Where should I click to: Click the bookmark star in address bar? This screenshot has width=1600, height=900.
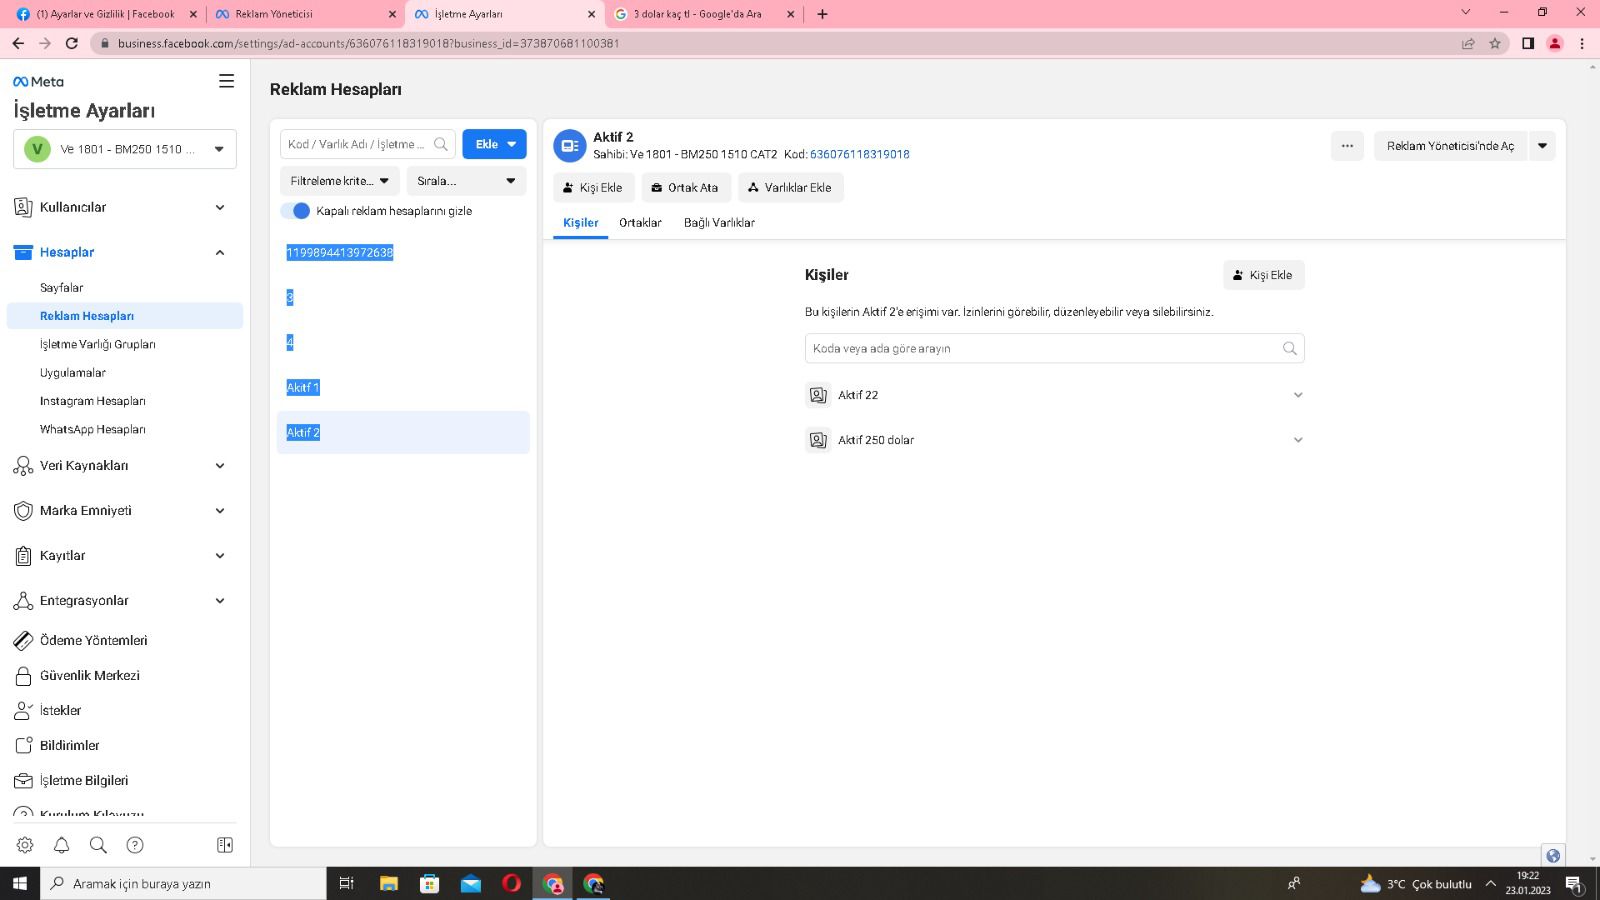point(1495,43)
